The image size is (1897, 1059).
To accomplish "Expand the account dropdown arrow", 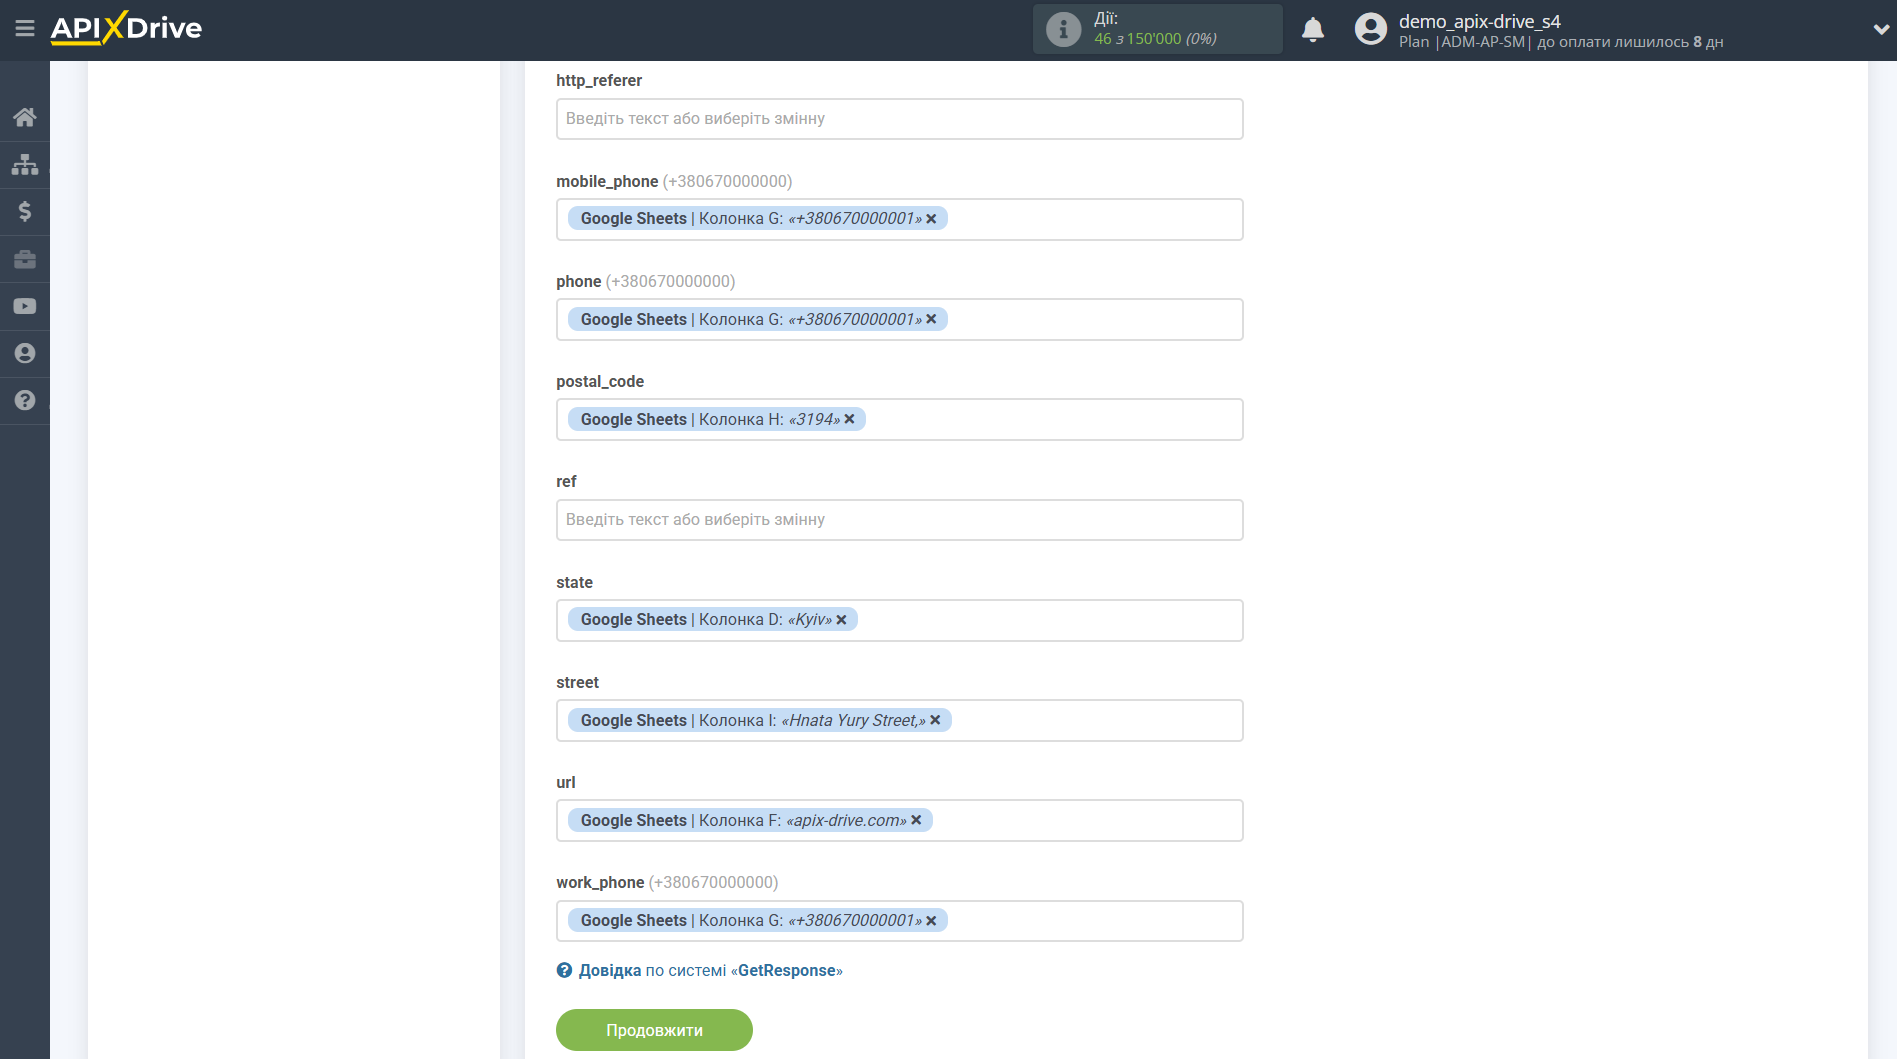I will [x=1880, y=29].
